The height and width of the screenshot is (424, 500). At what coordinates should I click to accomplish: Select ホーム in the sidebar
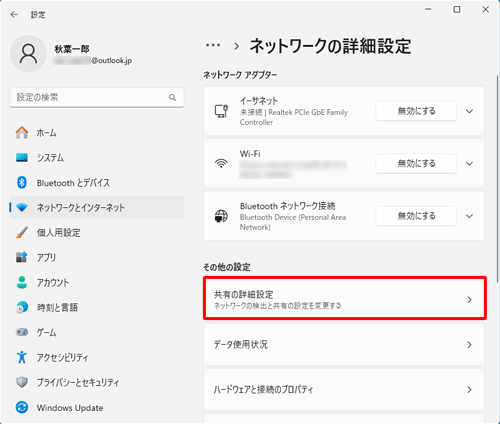(97, 133)
